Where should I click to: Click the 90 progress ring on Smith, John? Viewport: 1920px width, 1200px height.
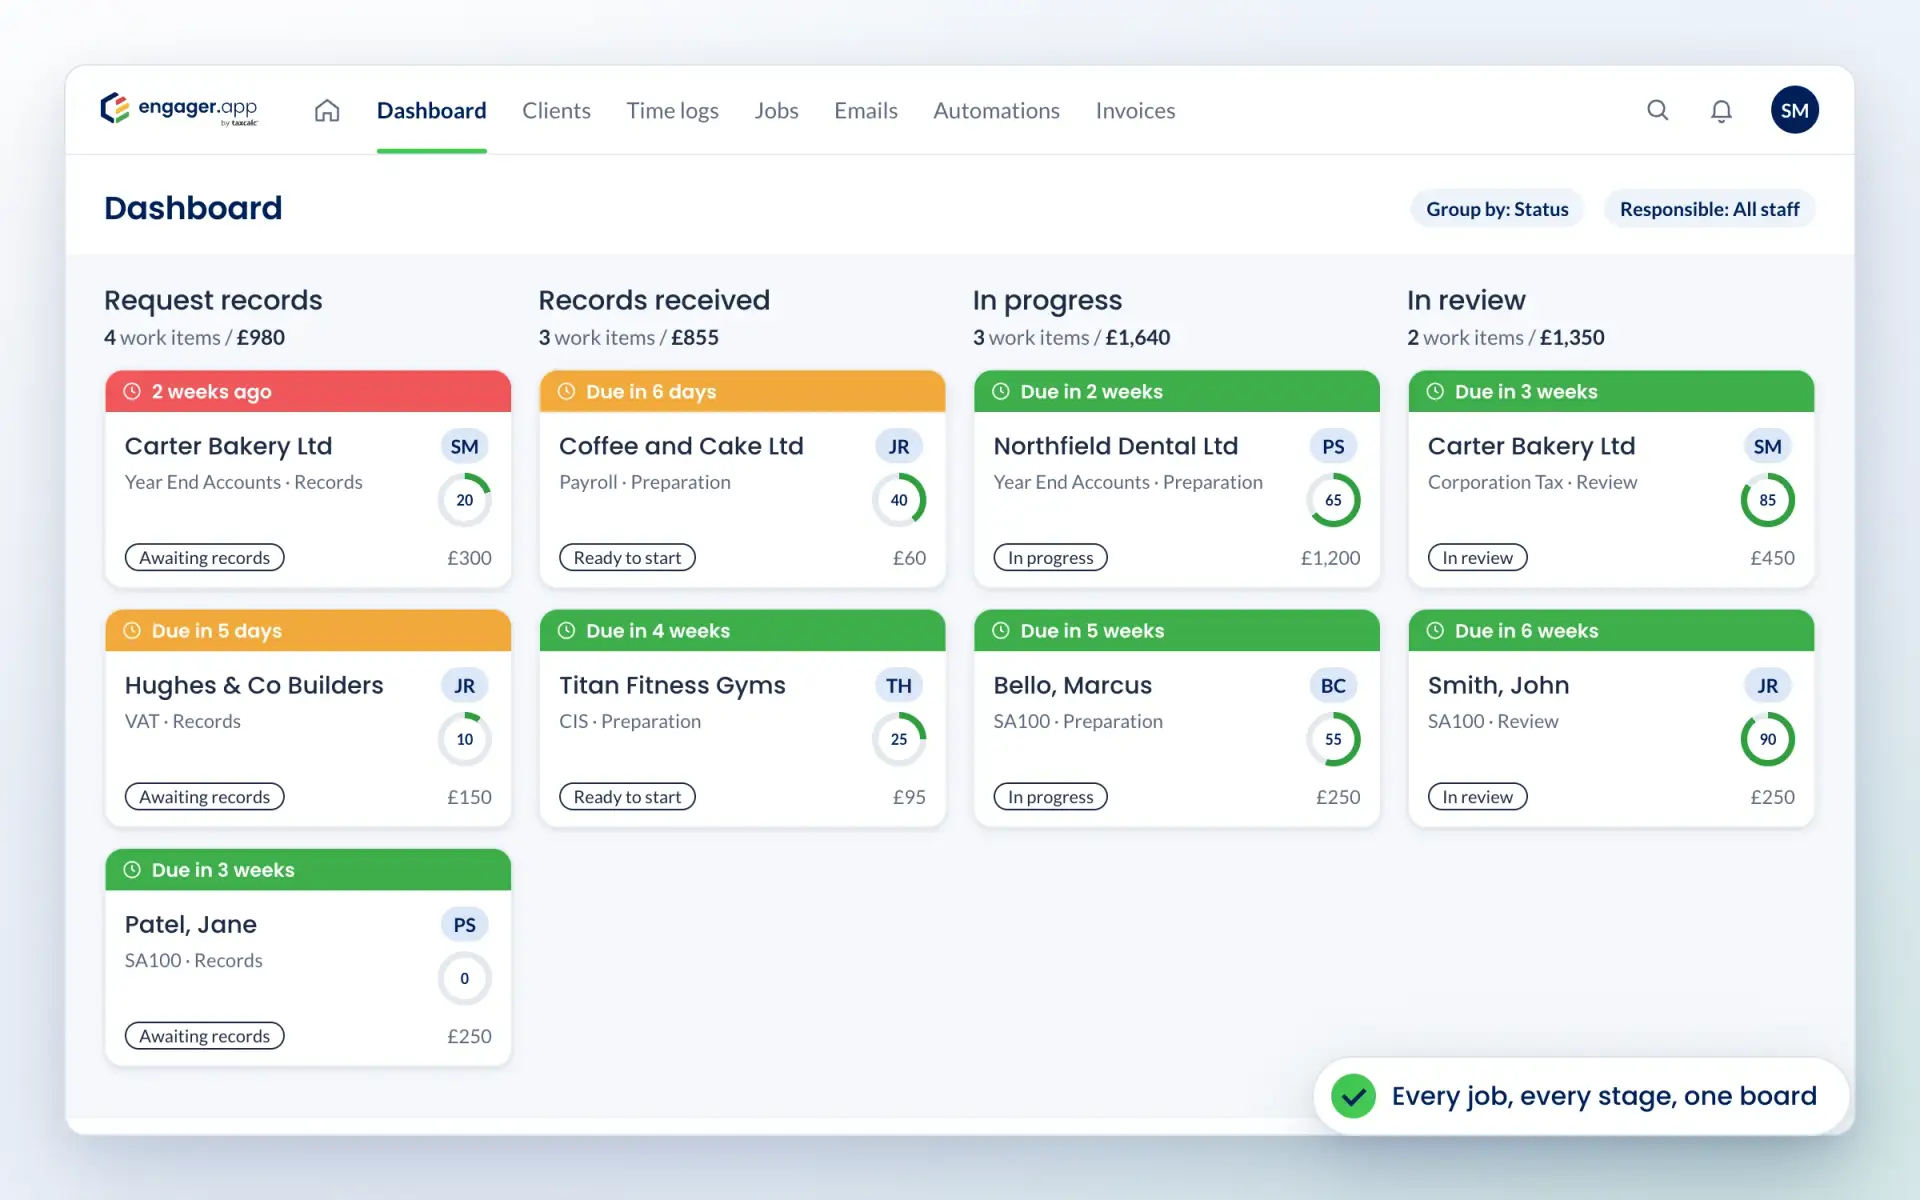1767,739
